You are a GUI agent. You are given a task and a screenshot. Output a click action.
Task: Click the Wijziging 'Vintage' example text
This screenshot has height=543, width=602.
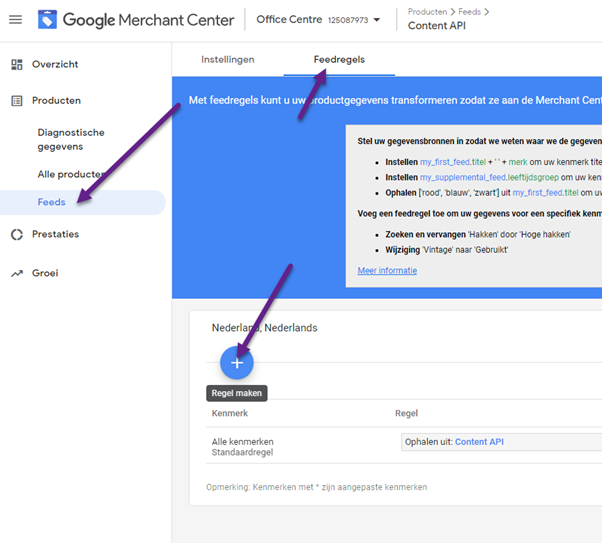447,250
